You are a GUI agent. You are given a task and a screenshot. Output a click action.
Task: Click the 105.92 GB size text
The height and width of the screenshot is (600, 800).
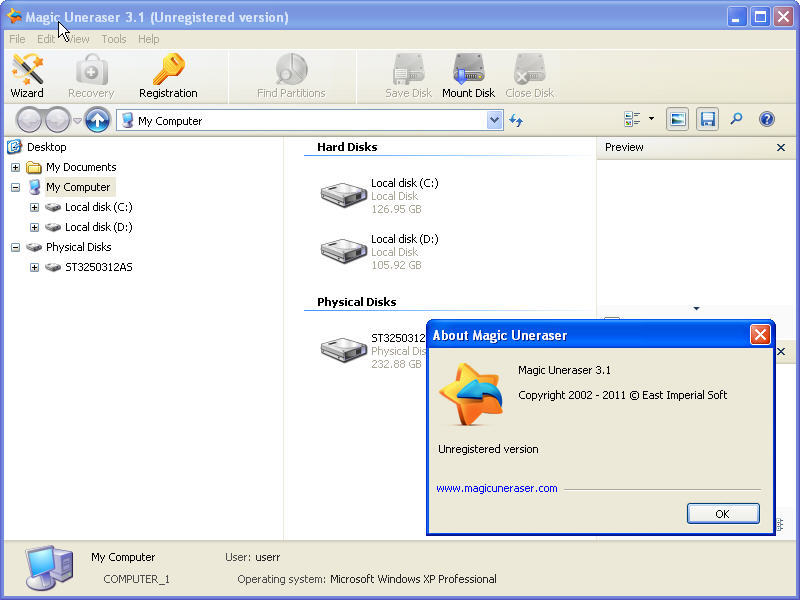396,265
